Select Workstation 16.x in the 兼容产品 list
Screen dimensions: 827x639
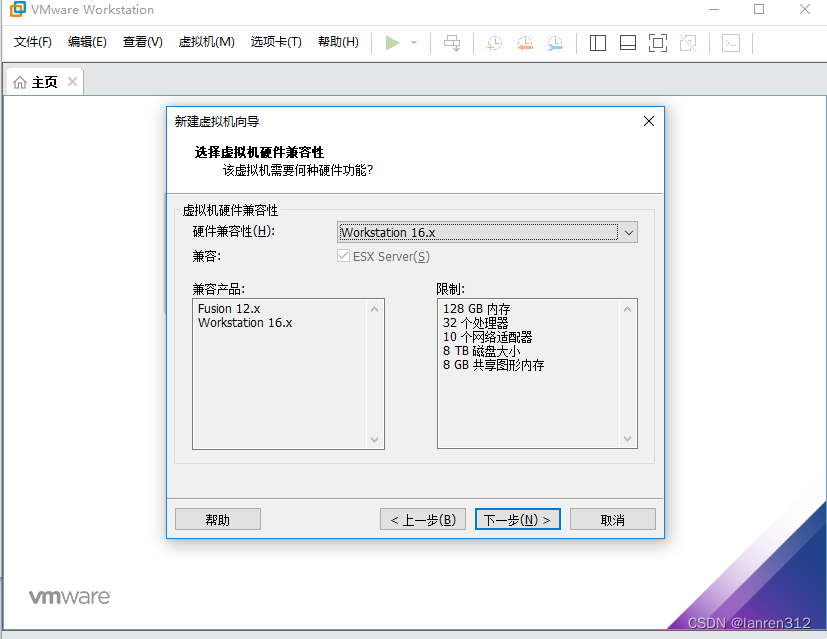[x=245, y=323]
